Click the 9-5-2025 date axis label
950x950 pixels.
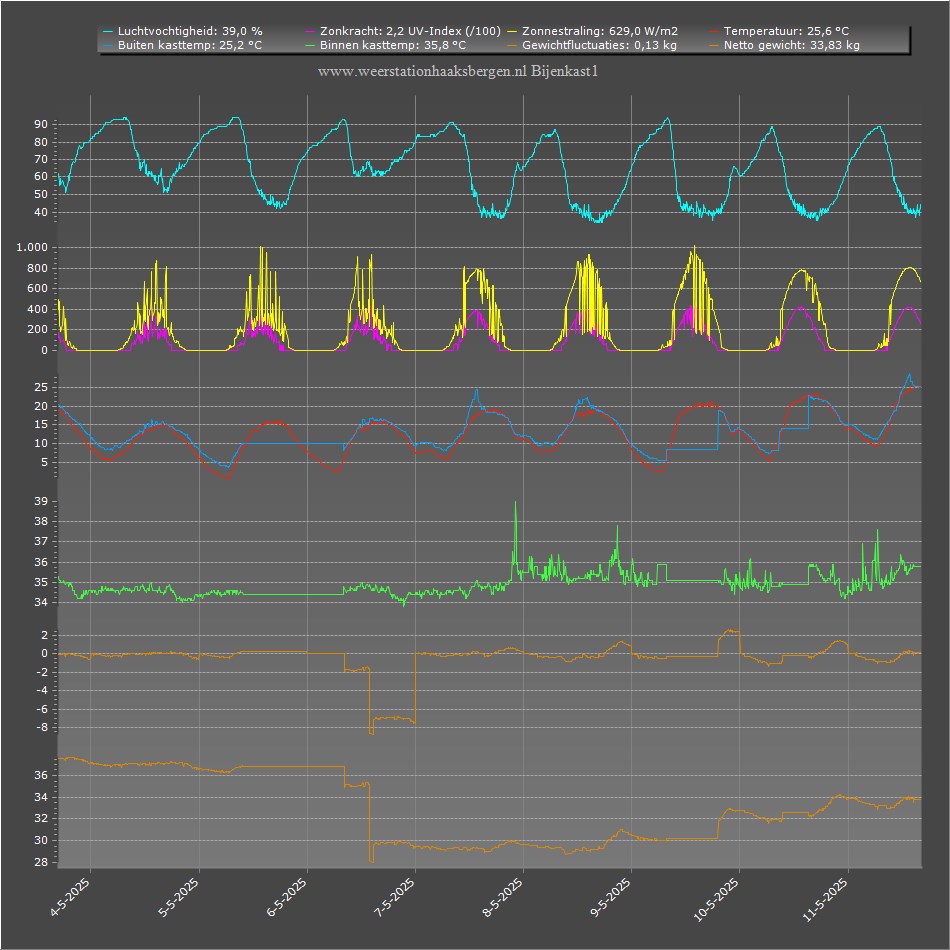tap(611, 897)
